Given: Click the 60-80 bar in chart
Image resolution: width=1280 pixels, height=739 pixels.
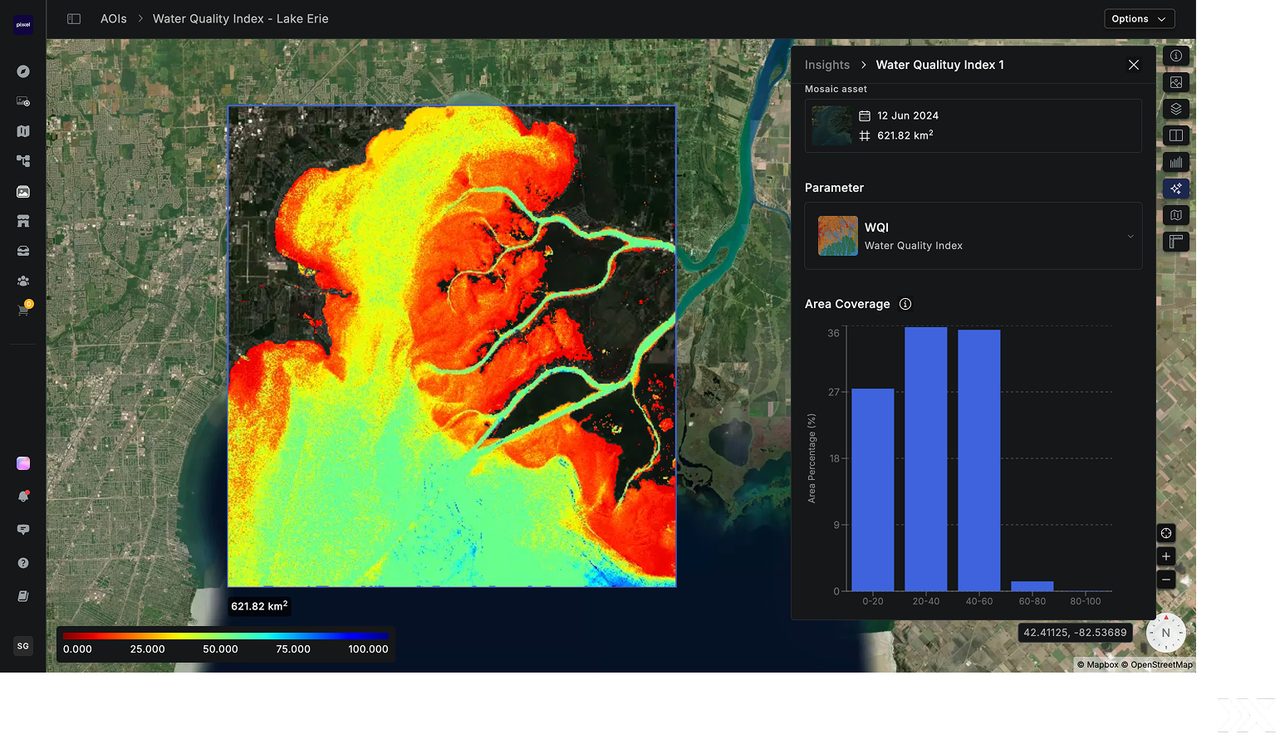Looking at the screenshot, I should [1032, 586].
